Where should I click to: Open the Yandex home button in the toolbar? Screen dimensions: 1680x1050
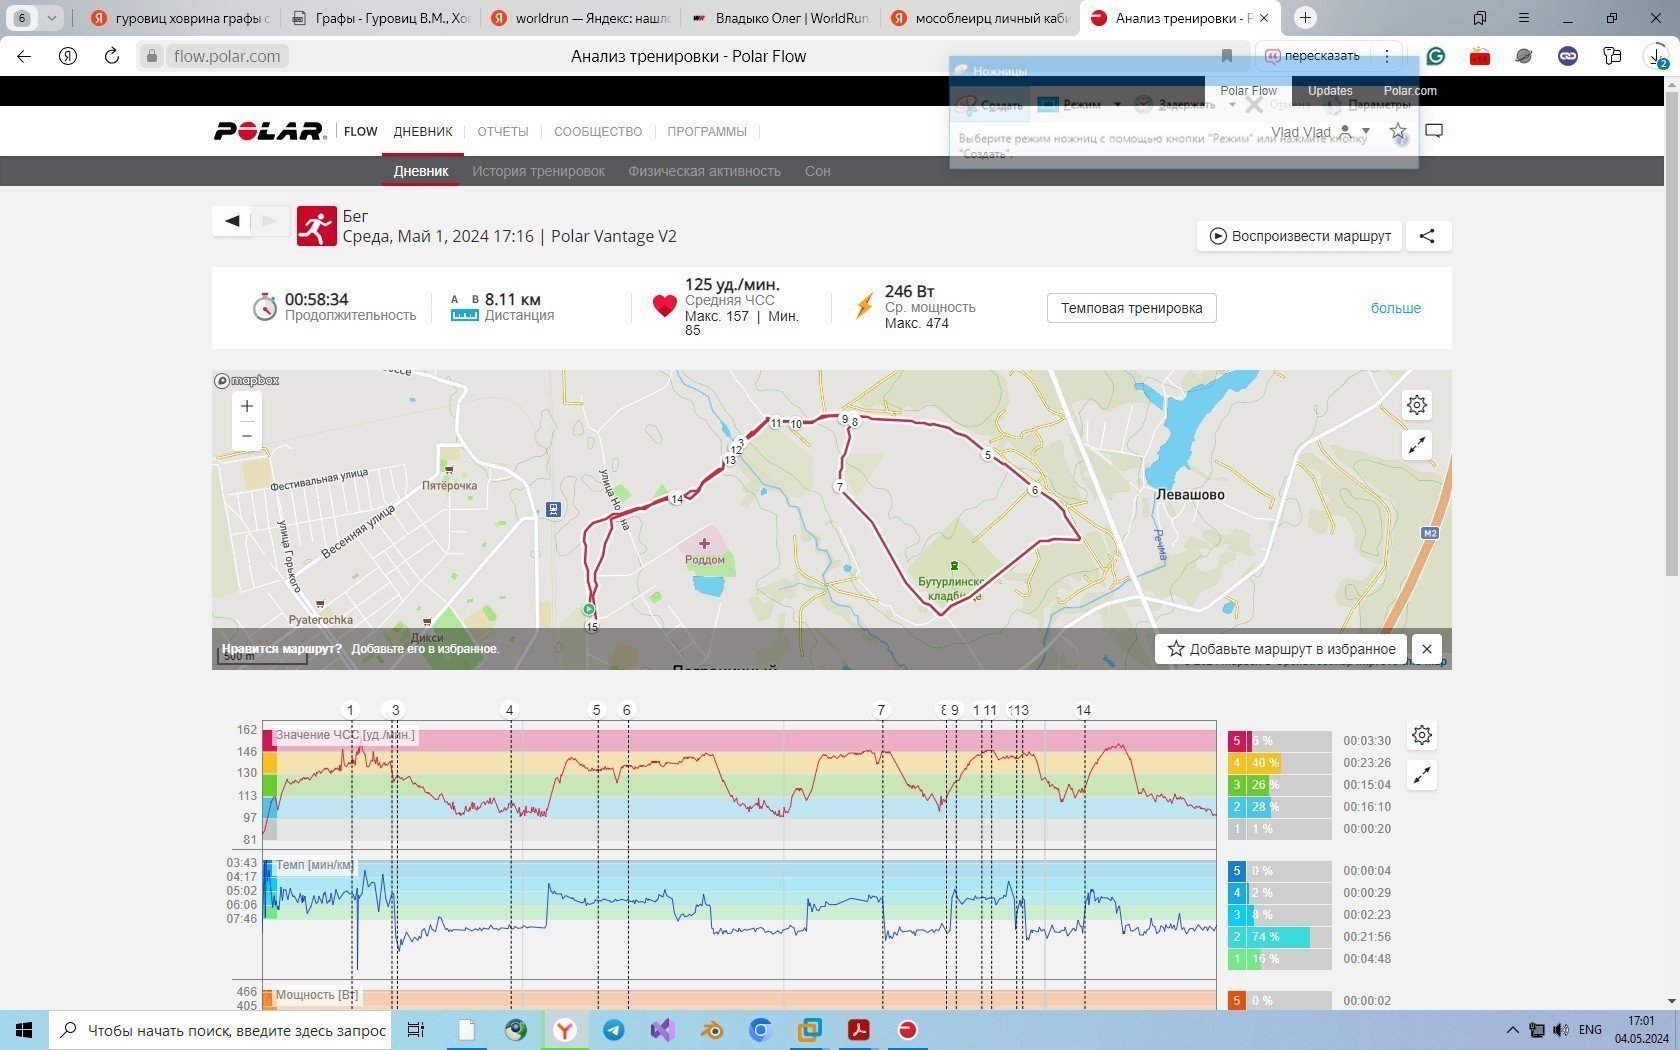[68, 56]
